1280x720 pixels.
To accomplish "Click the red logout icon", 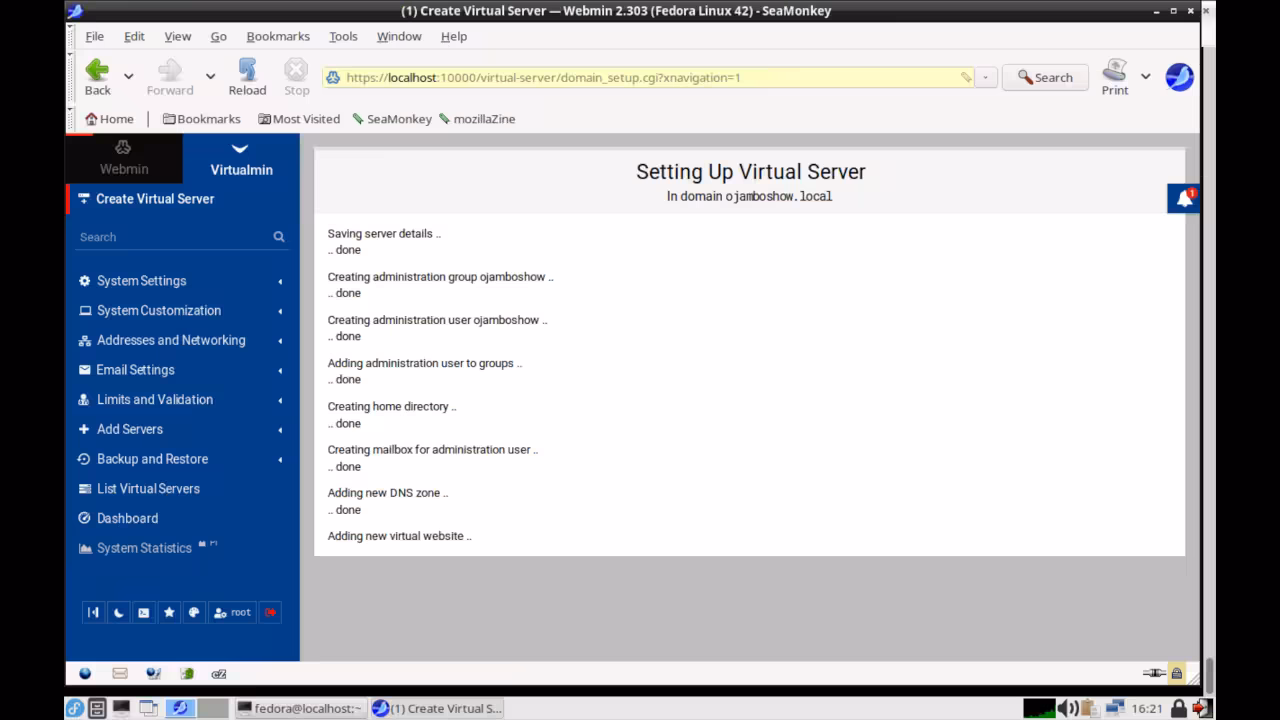I will pyautogui.click(x=270, y=612).
